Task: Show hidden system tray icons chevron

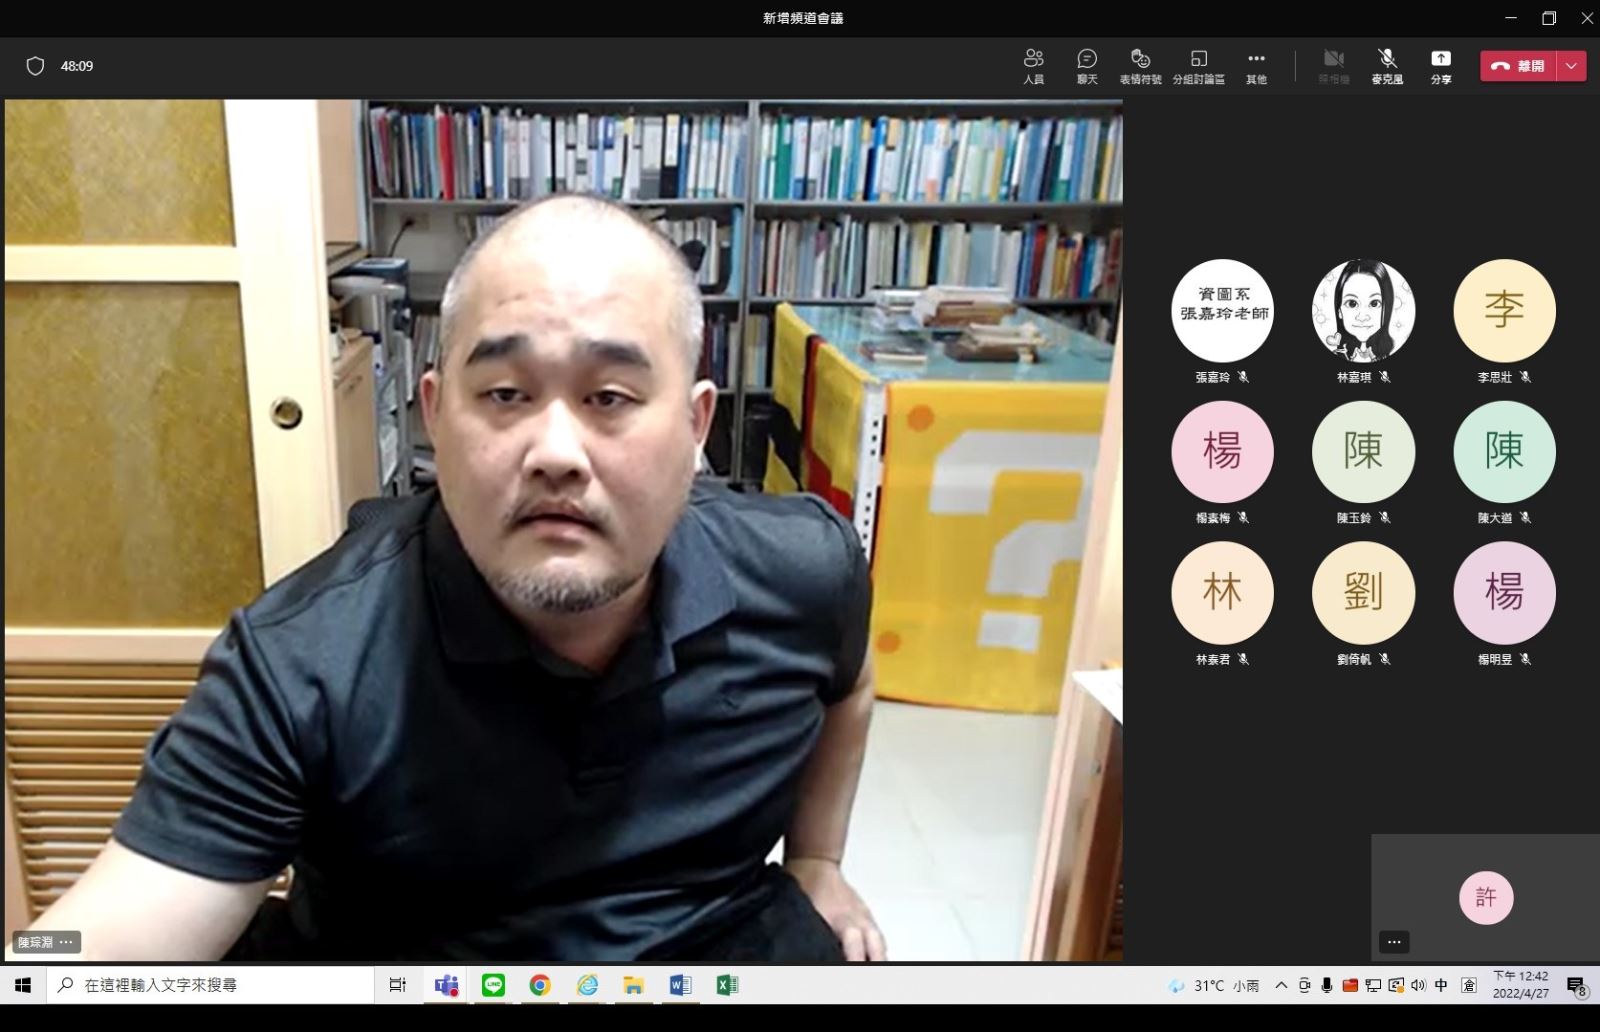Action: [1281, 985]
